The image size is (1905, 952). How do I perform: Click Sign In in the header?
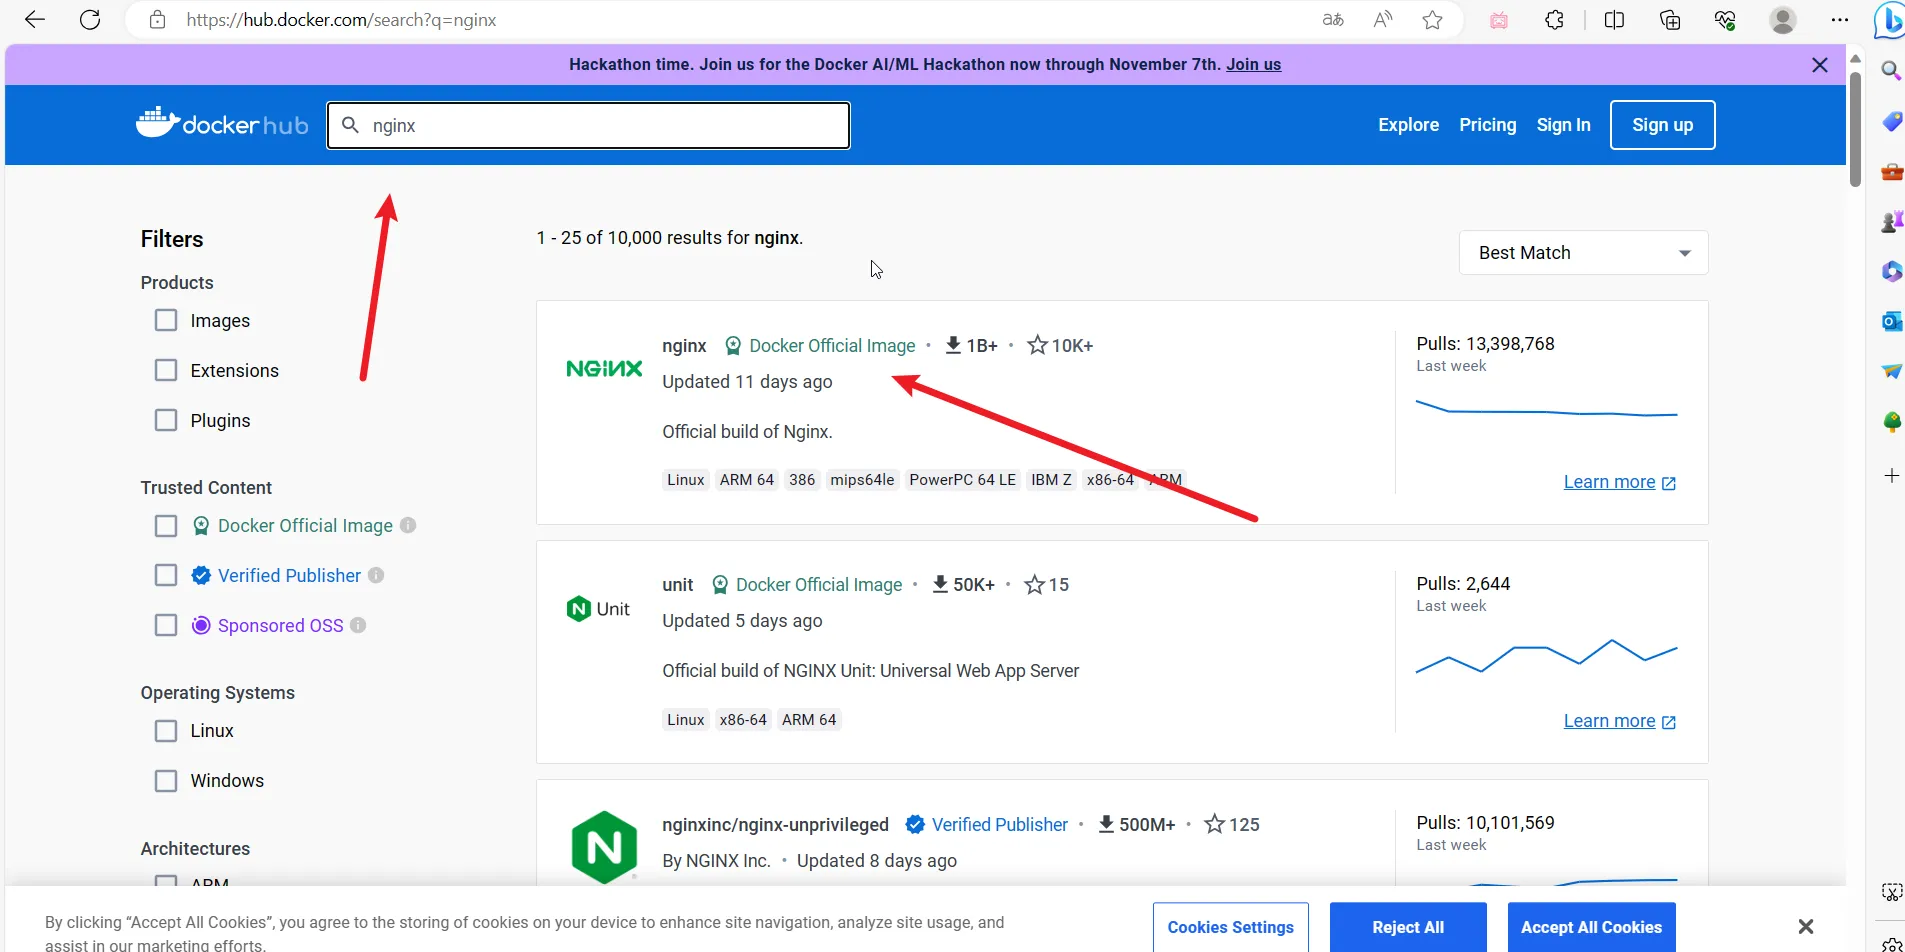(1563, 125)
